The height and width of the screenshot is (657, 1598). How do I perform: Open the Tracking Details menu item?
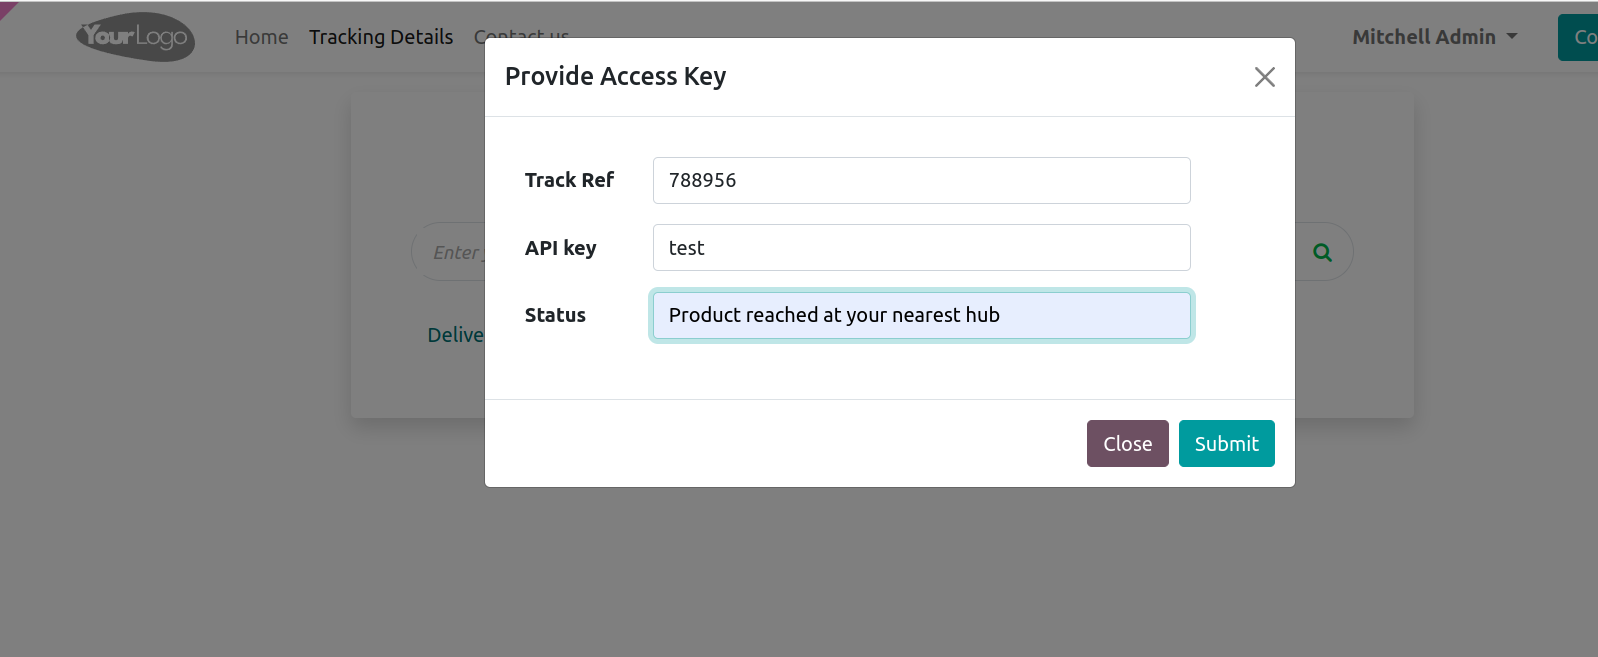click(381, 37)
